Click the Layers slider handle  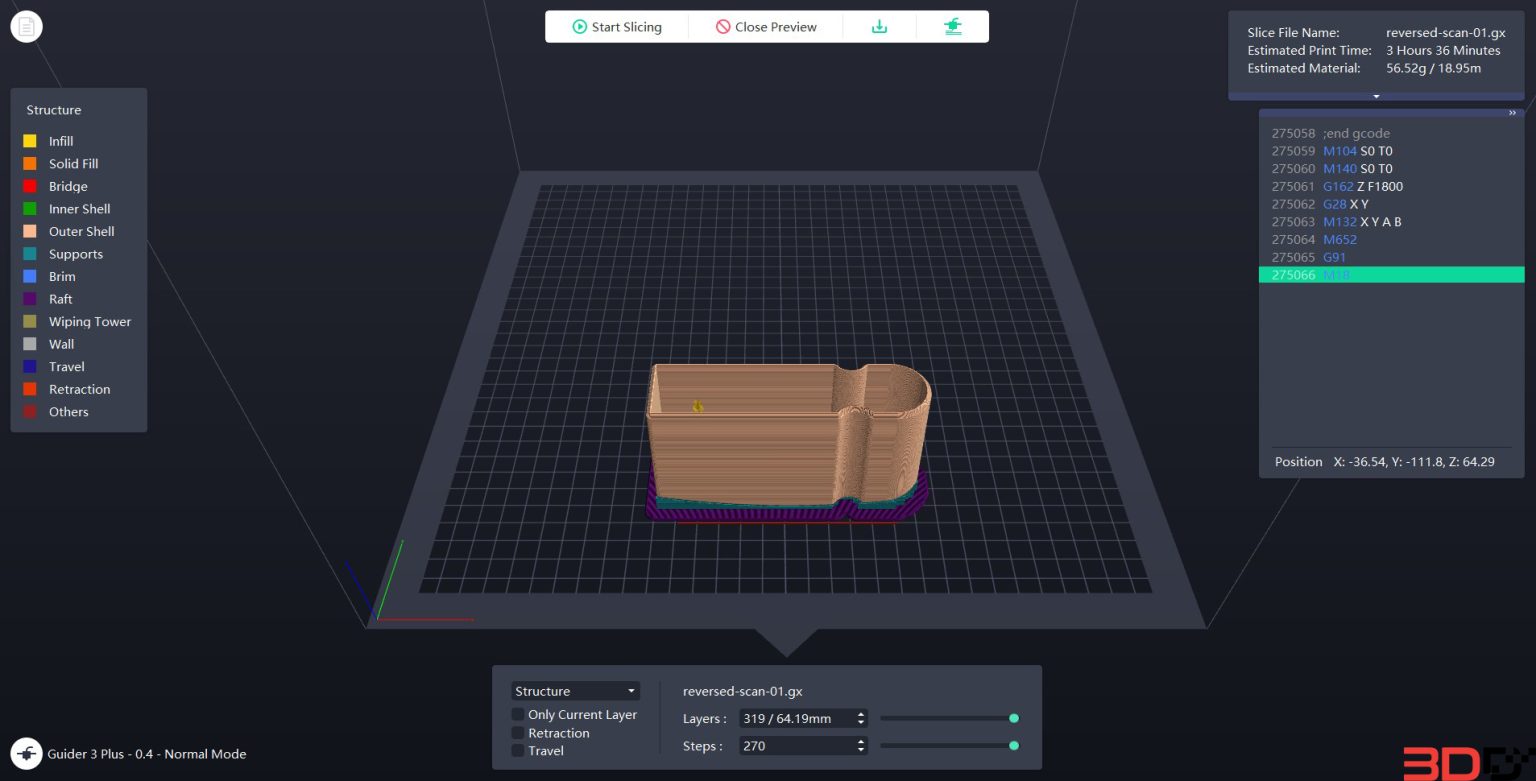(1014, 718)
